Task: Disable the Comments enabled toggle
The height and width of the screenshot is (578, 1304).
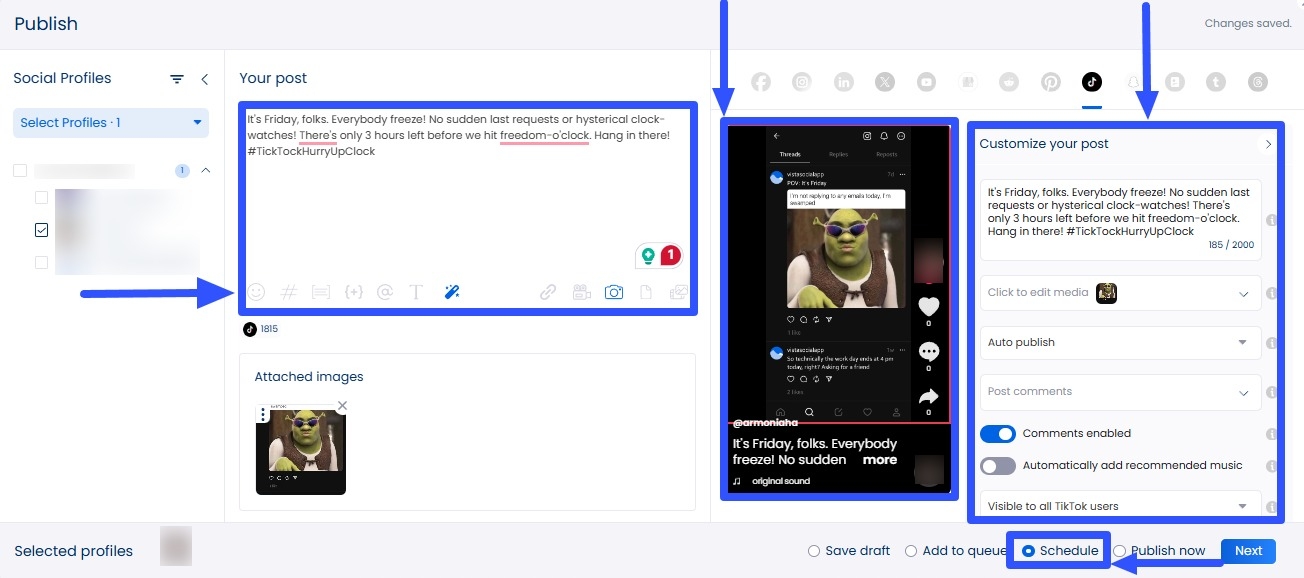Action: [x=997, y=433]
